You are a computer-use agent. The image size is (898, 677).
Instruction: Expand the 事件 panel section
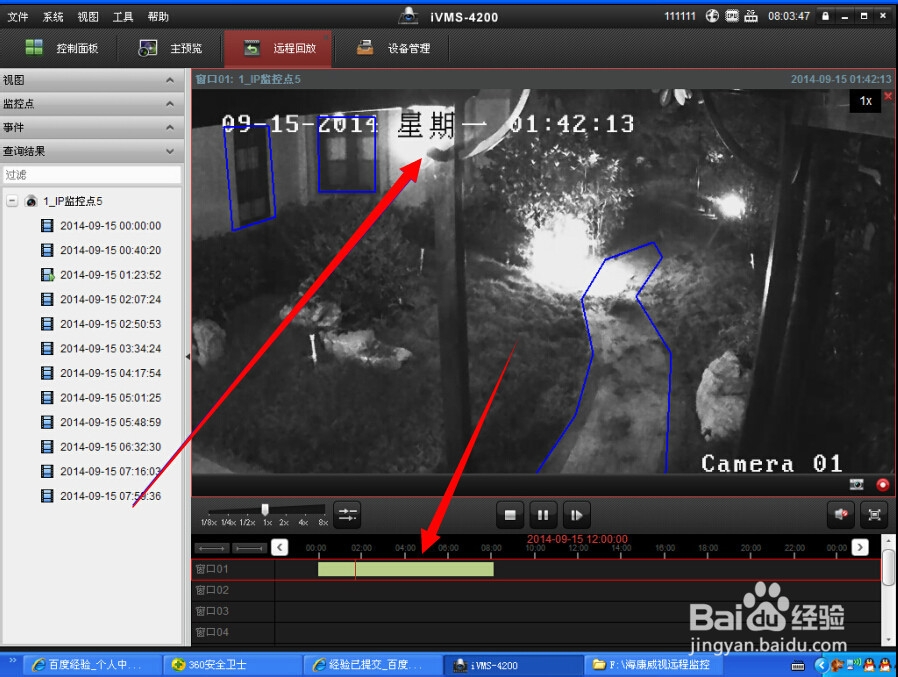click(x=92, y=127)
